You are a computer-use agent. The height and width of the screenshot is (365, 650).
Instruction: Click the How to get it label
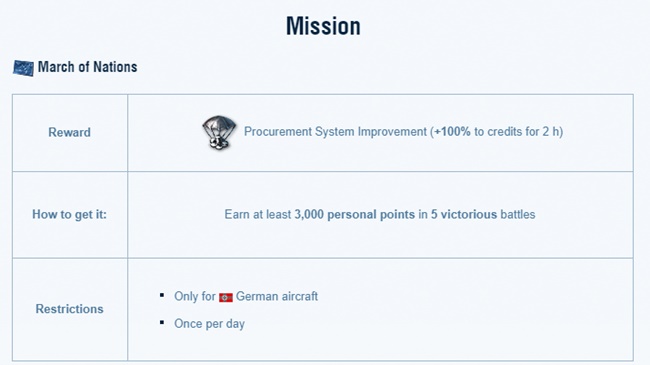[70, 214]
